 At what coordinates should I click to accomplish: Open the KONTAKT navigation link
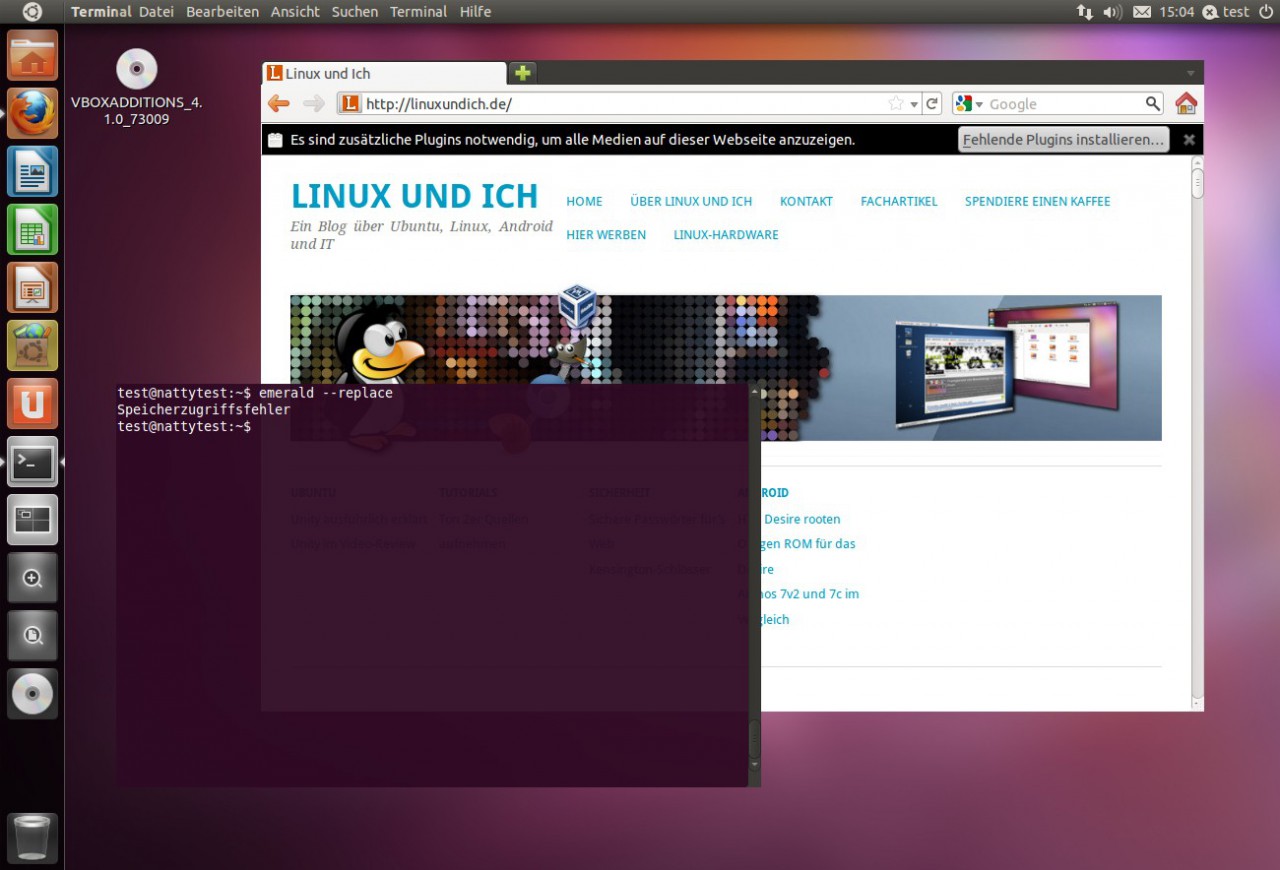coord(806,201)
